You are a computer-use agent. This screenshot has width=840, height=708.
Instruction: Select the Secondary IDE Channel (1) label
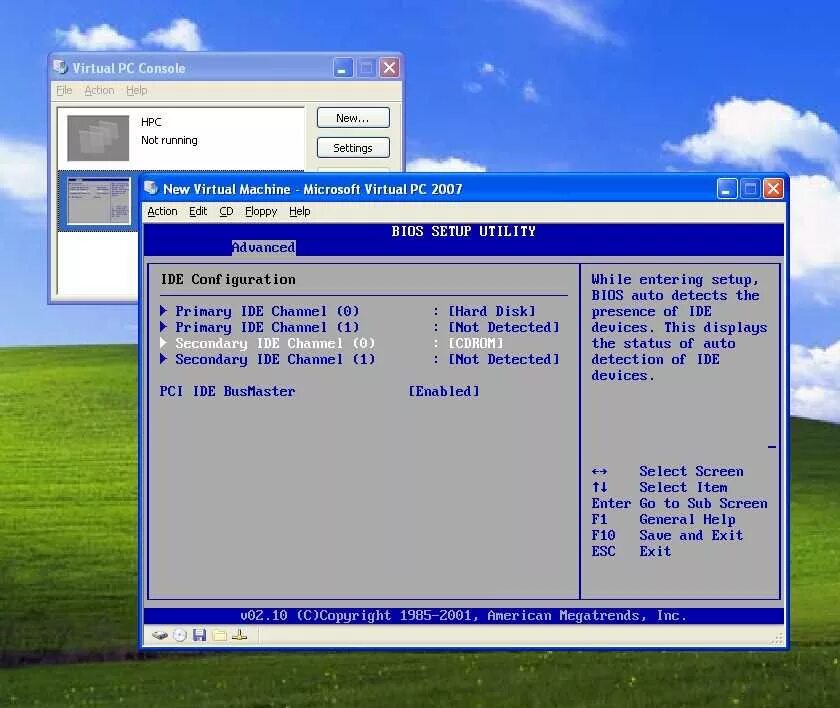pos(275,359)
